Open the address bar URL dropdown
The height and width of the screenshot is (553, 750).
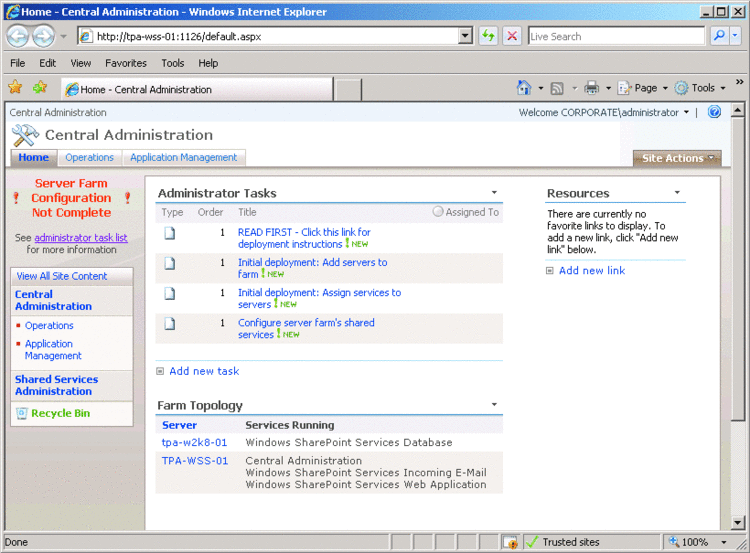(x=465, y=36)
